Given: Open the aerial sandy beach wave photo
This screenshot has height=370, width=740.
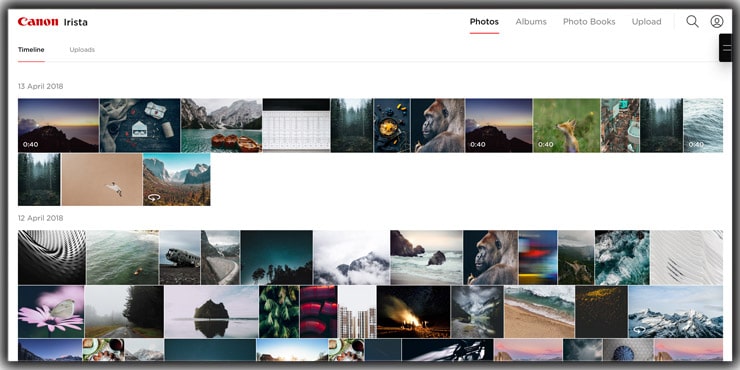Looking at the screenshot, I should point(539,311).
